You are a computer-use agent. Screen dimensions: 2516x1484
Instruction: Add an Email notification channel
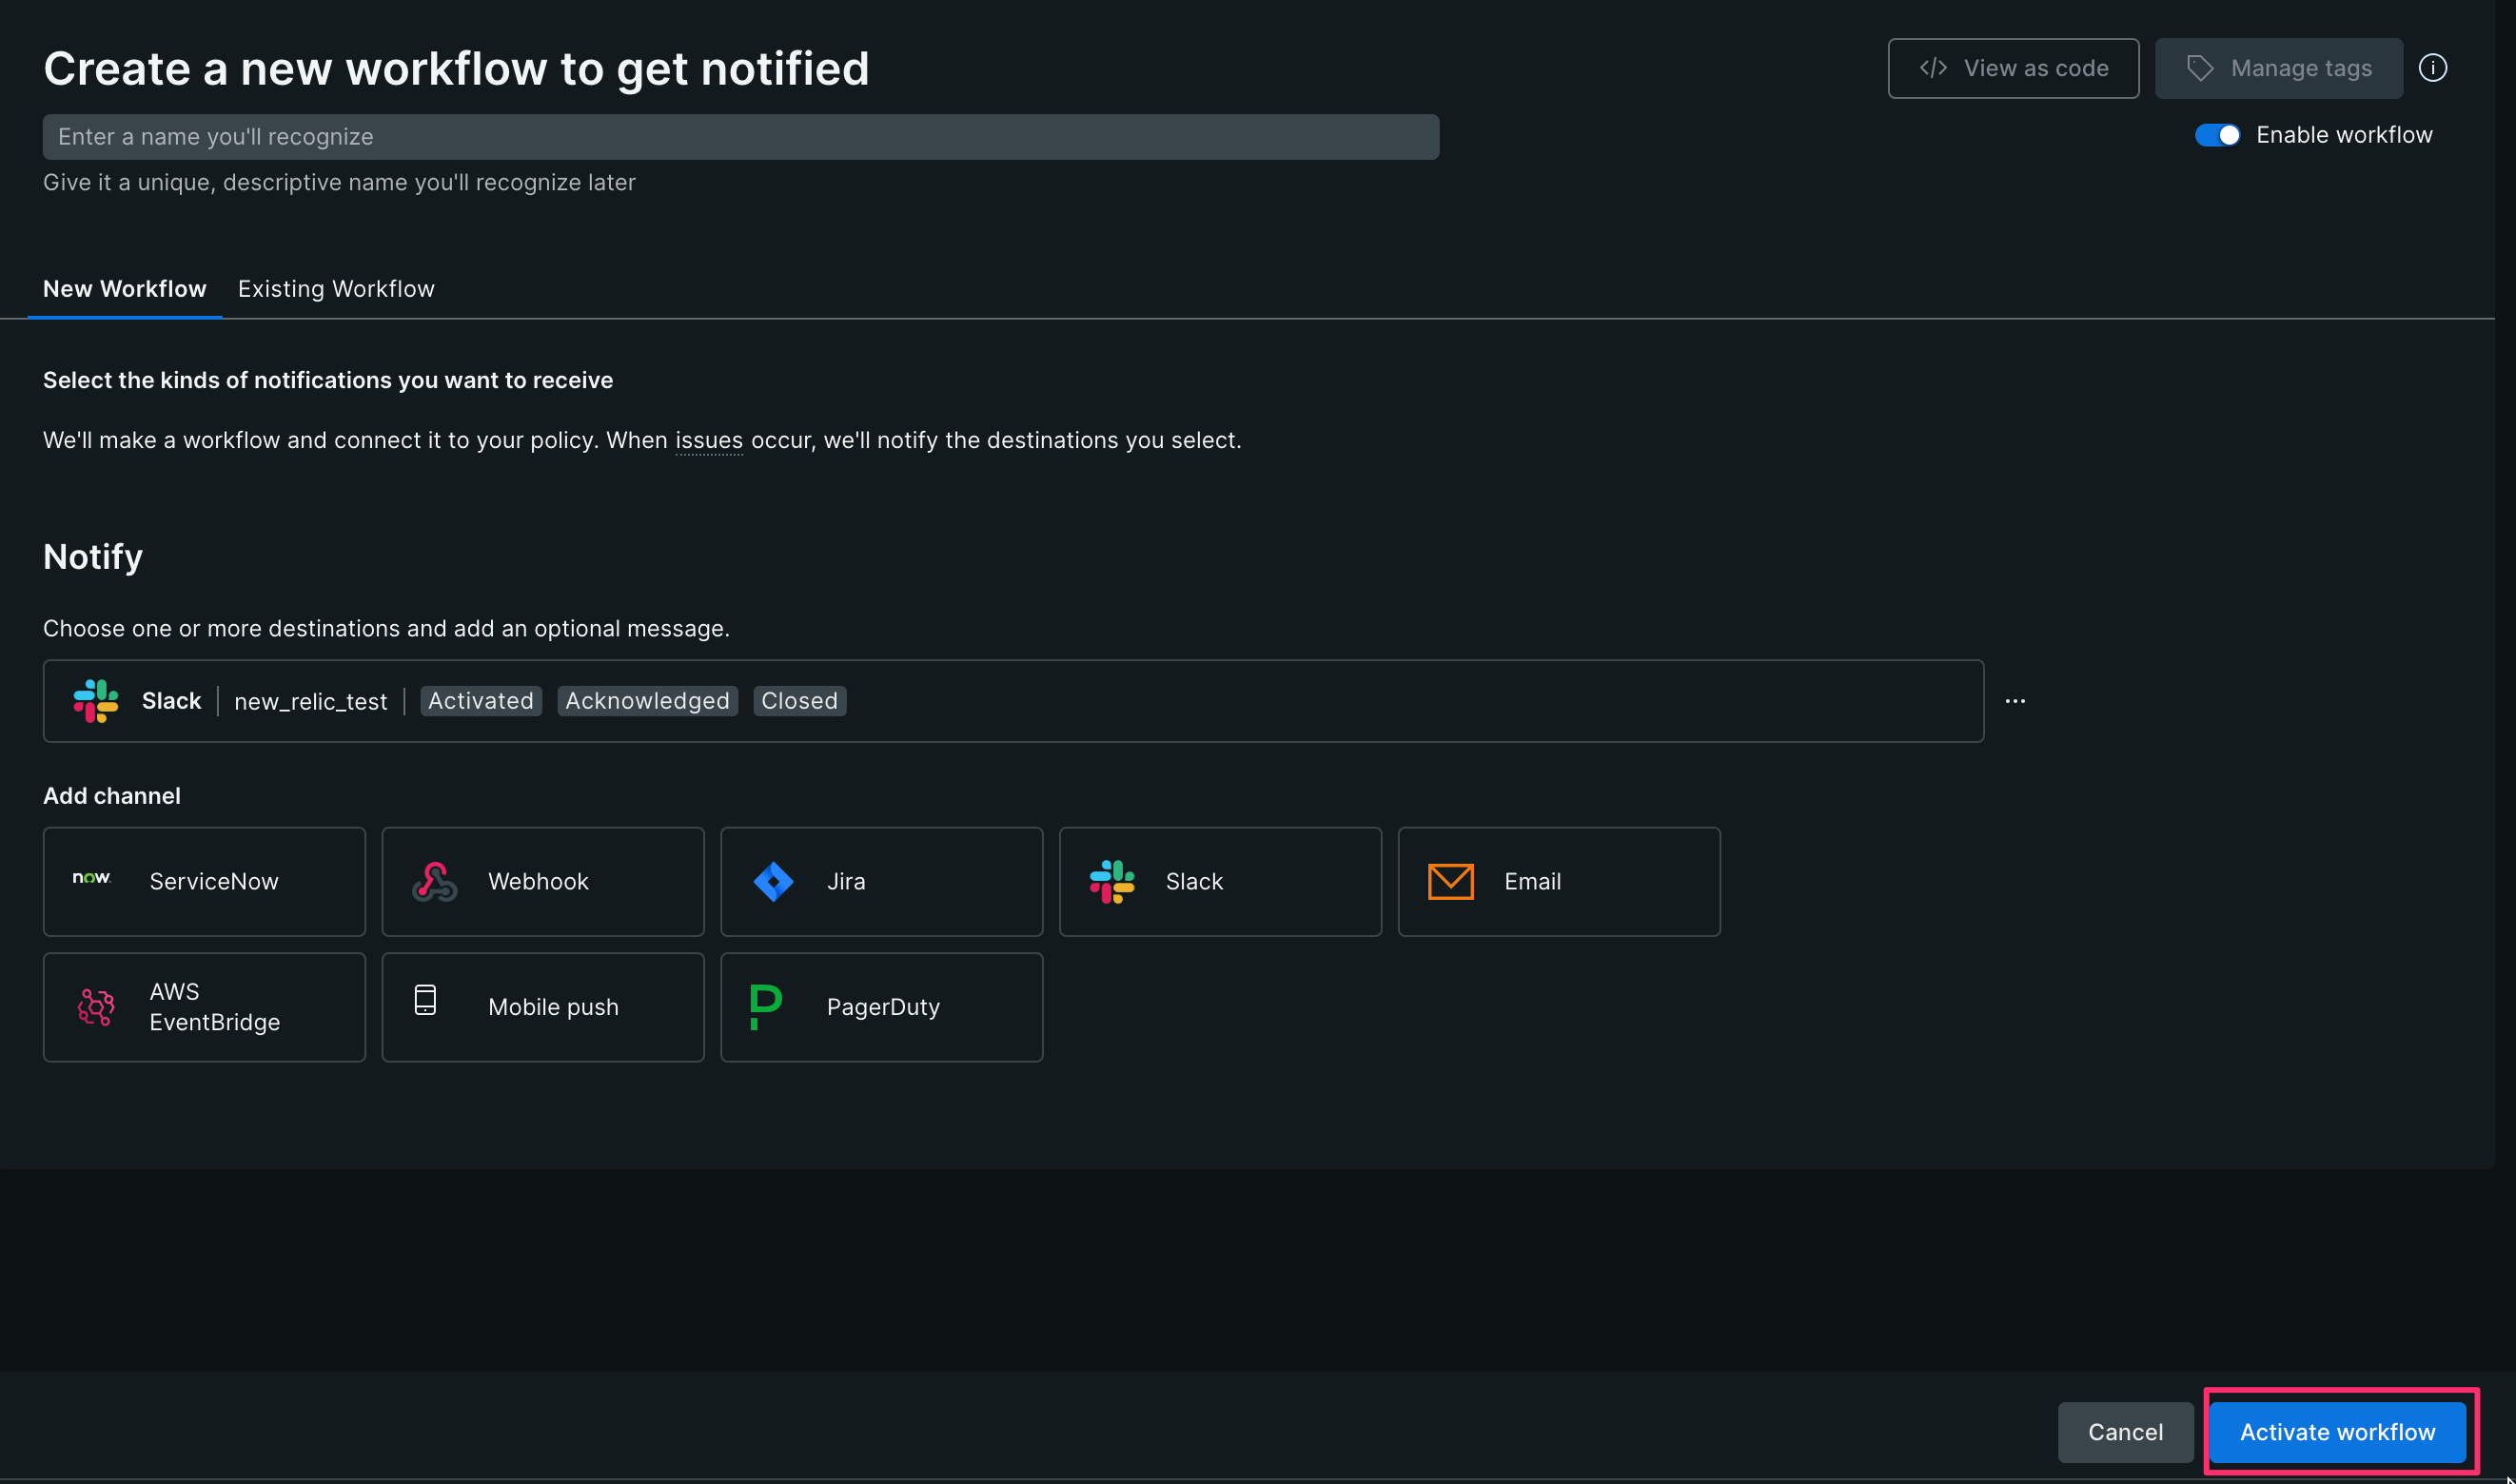pos(1558,881)
